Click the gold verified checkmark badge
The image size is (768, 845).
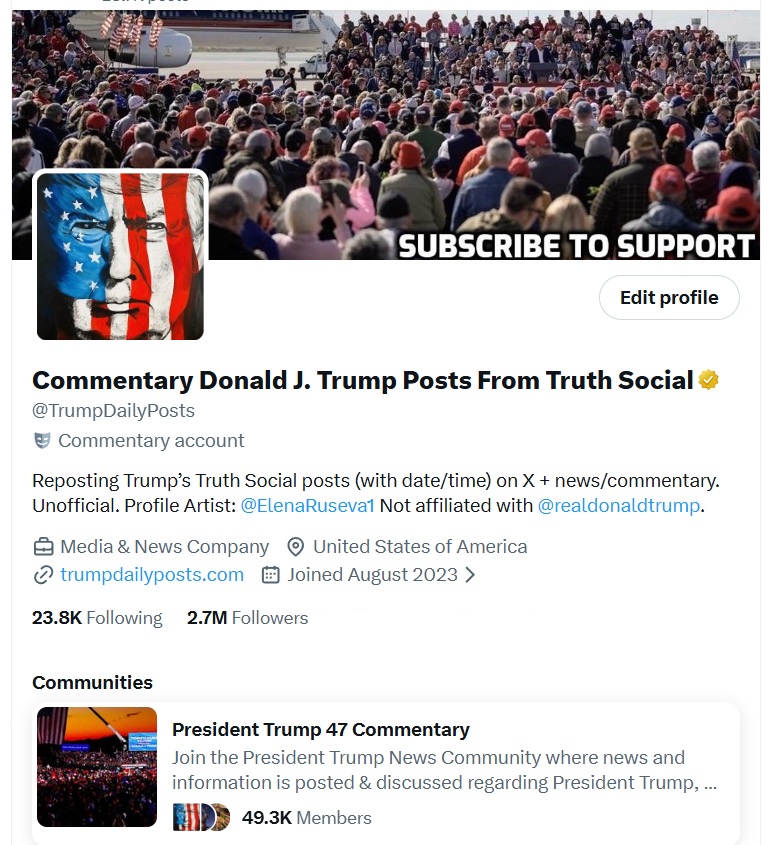(x=708, y=380)
